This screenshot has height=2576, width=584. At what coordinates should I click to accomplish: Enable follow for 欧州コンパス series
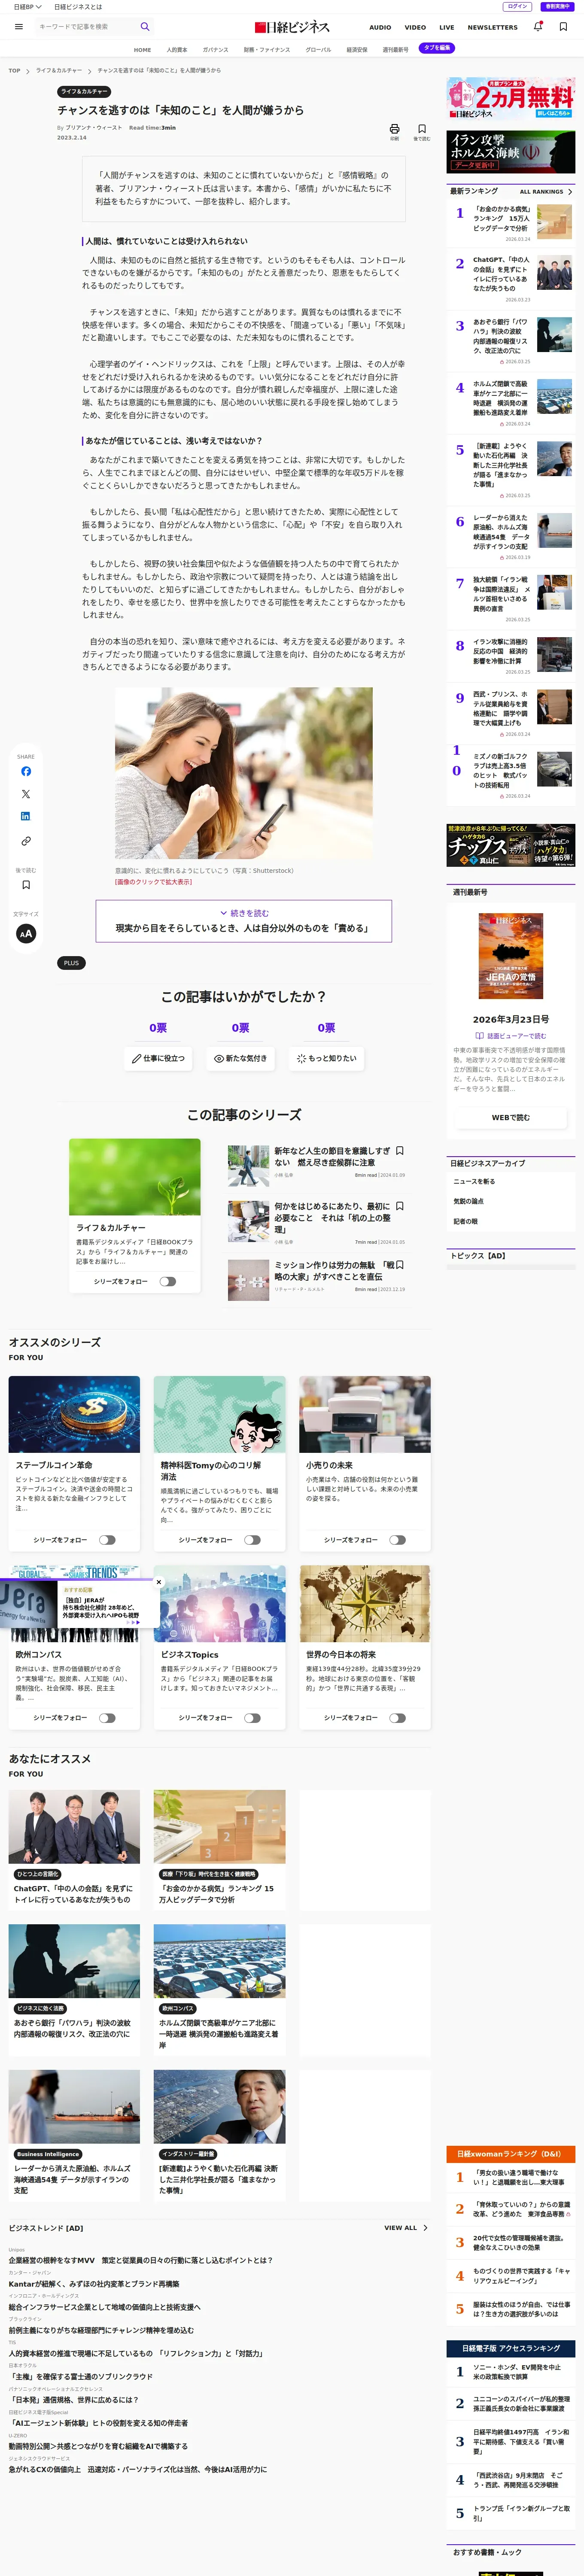click(107, 1718)
